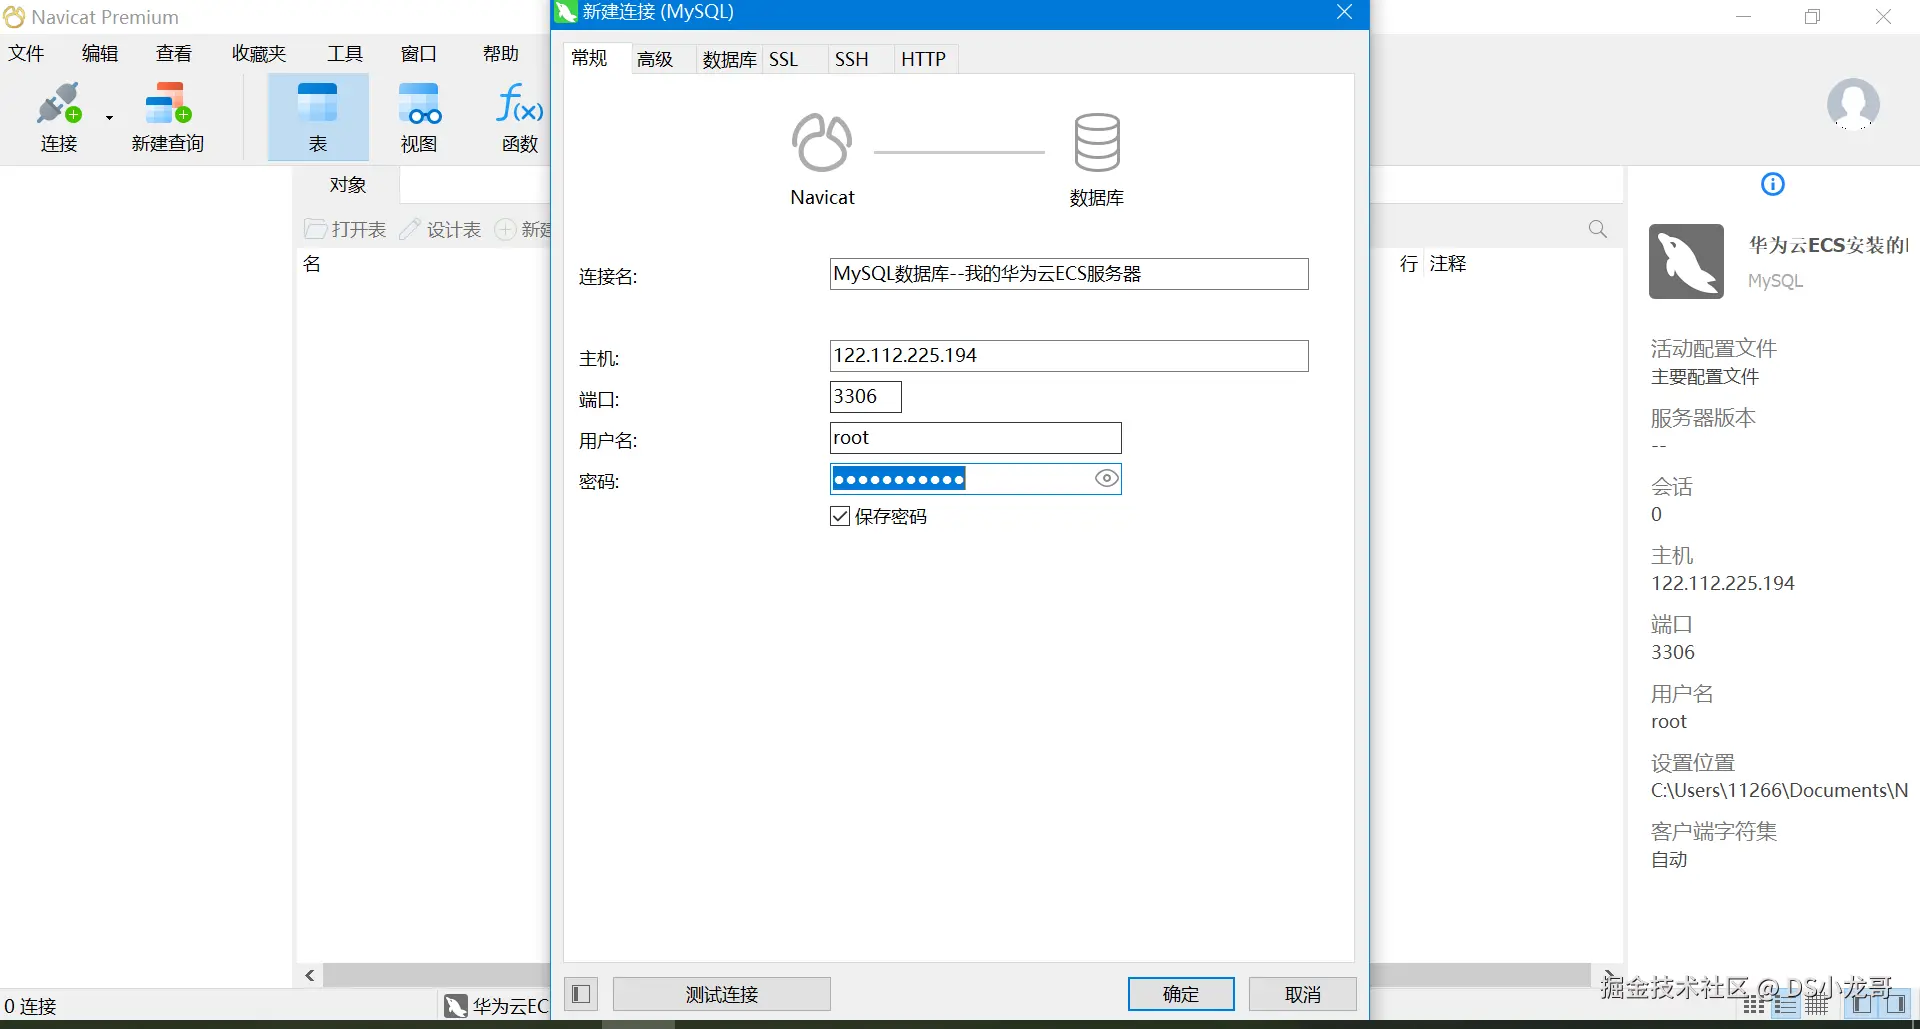Viewport: 1920px width, 1029px height.
Task: Open the Function objects icon
Action: [x=520, y=117]
